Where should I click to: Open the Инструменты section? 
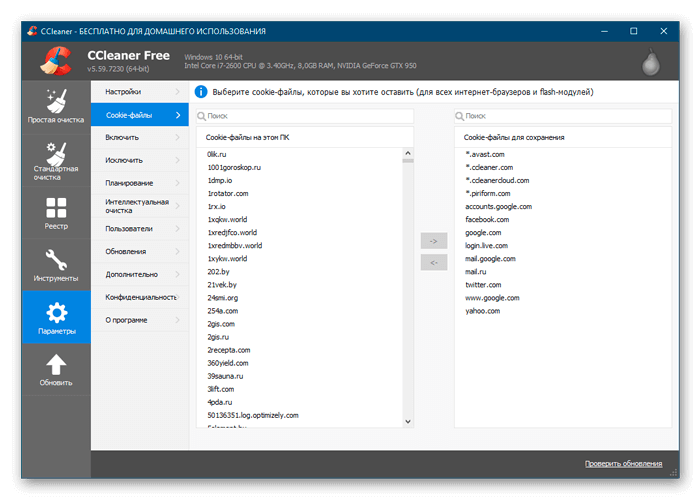(x=56, y=265)
